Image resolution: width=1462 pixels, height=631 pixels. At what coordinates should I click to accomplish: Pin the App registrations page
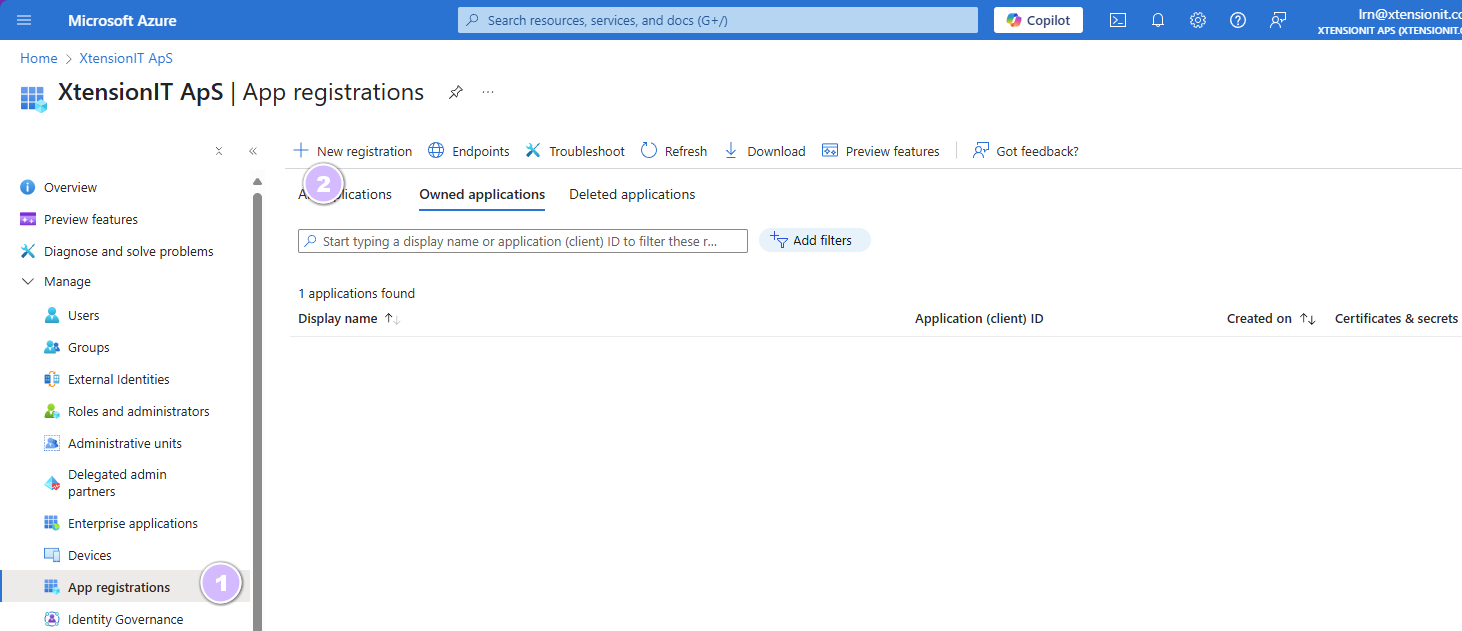click(456, 92)
